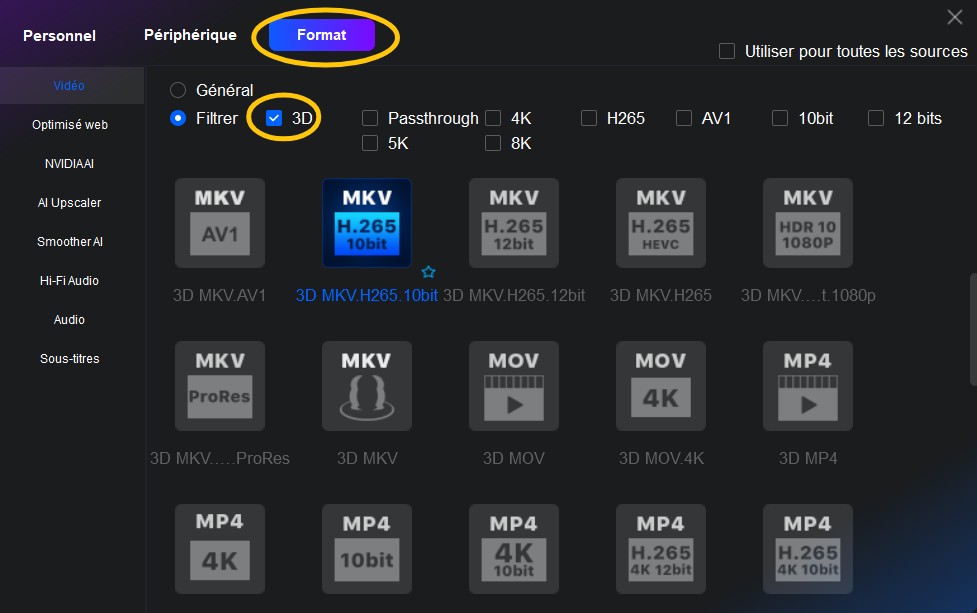Check the H265 filter checkbox
Image resolution: width=977 pixels, height=613 pixels.
coord(589,118)
